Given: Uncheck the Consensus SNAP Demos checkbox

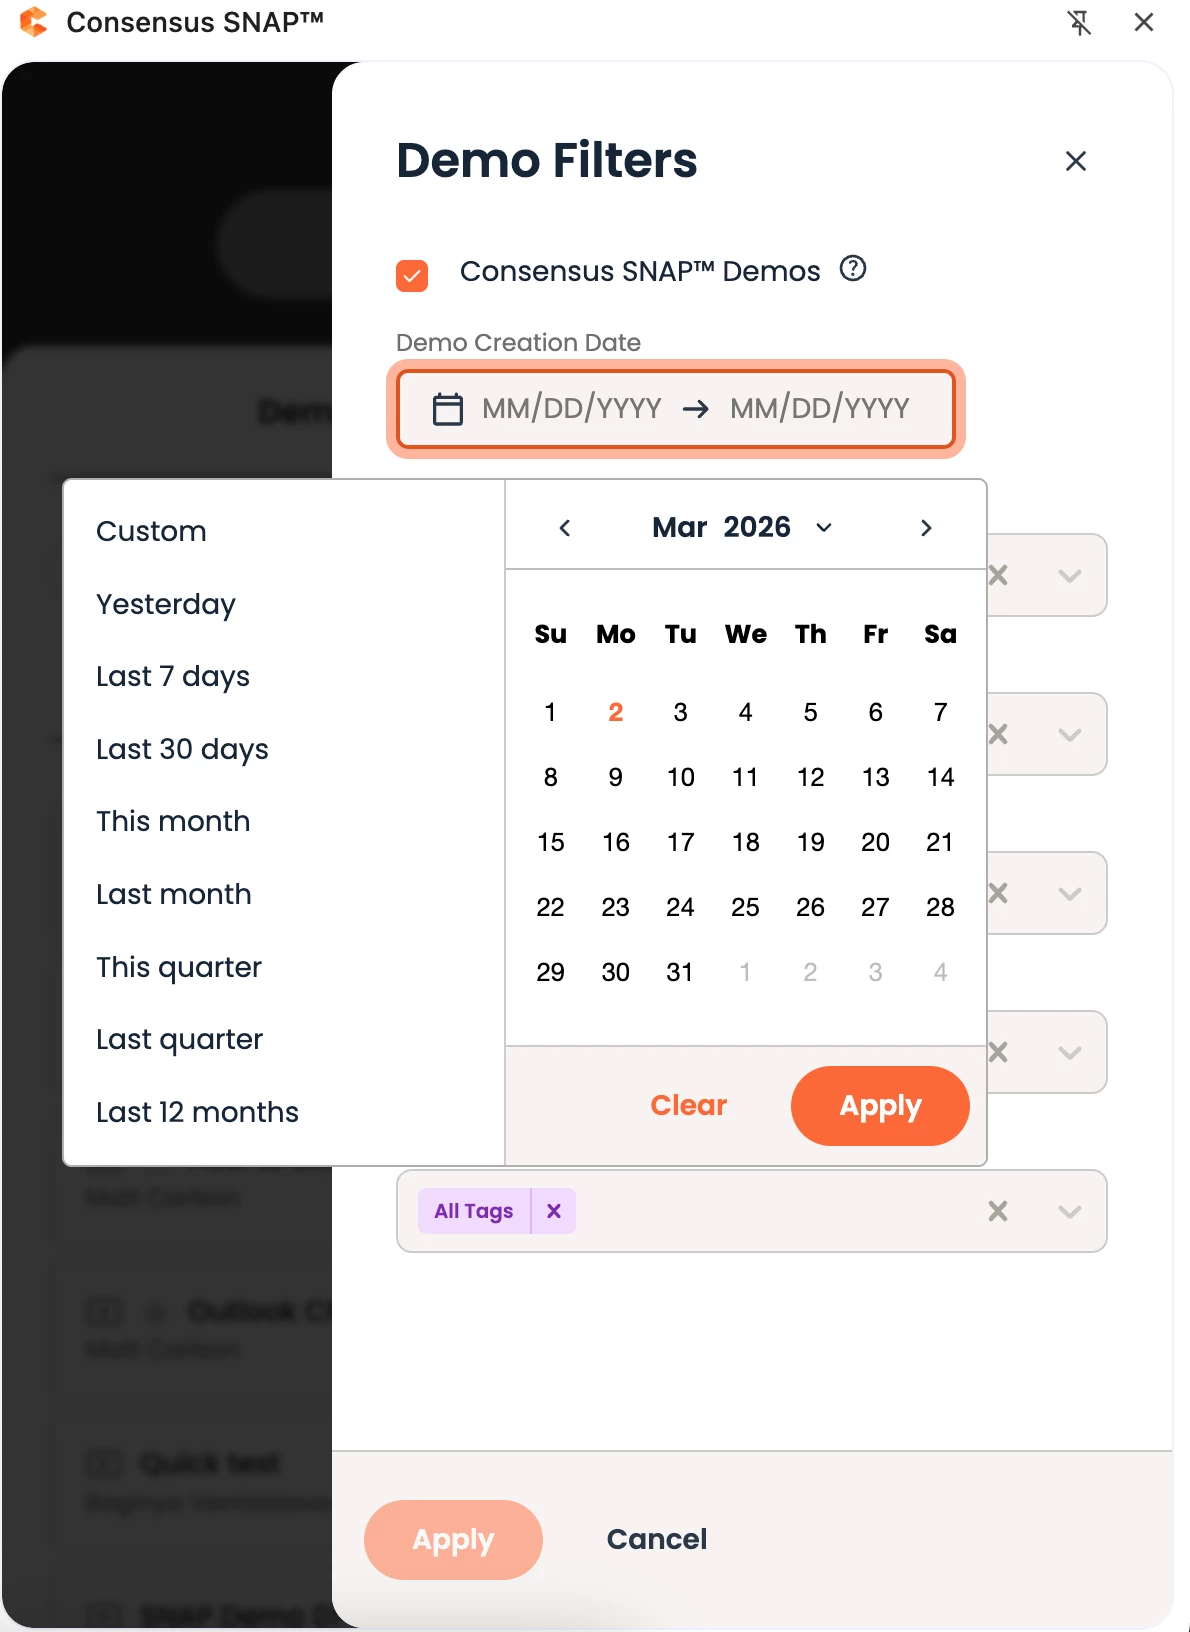Looking at the screenshot, I should pos(412,275).
